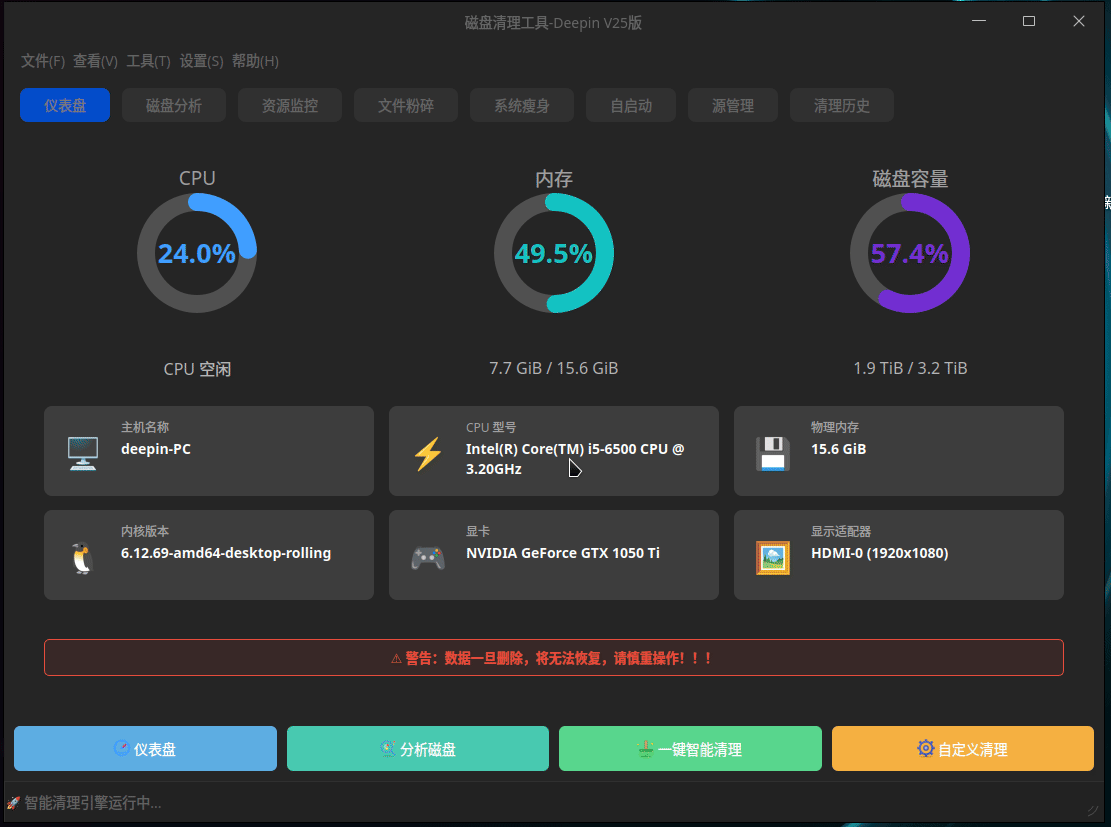Click the magnifier icon on 分析磁盘
Image resolution: width=1111 pixels, height=827 pixels.
coord(388,748)
